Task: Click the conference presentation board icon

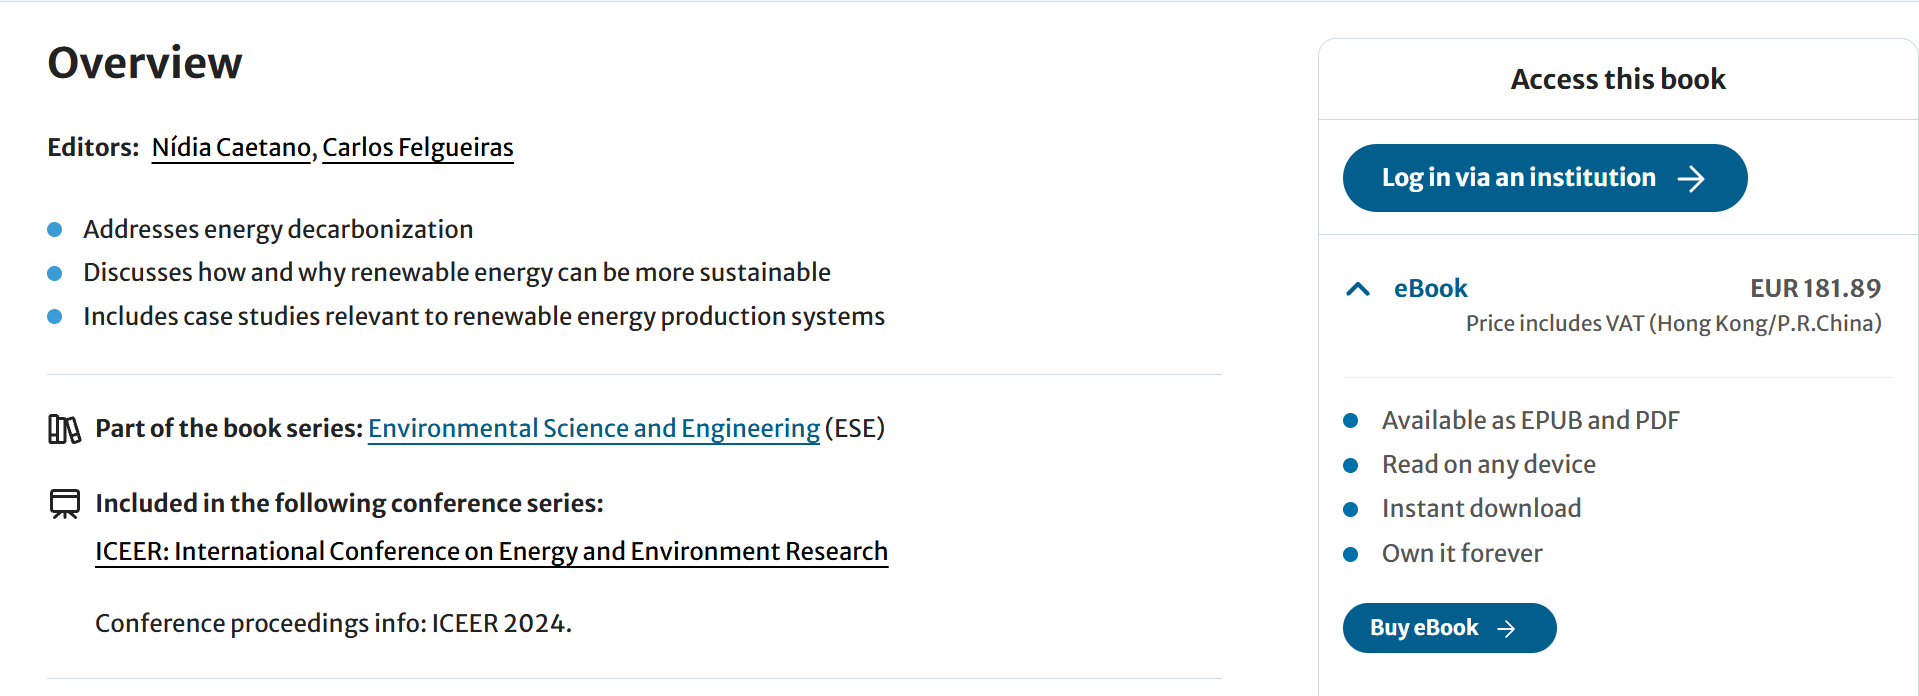Action: 65,503
